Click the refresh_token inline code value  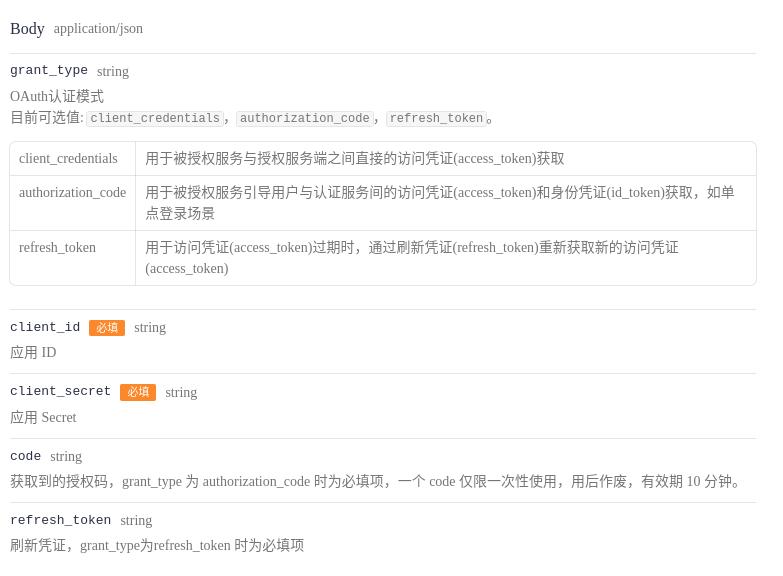coord(436,119)
